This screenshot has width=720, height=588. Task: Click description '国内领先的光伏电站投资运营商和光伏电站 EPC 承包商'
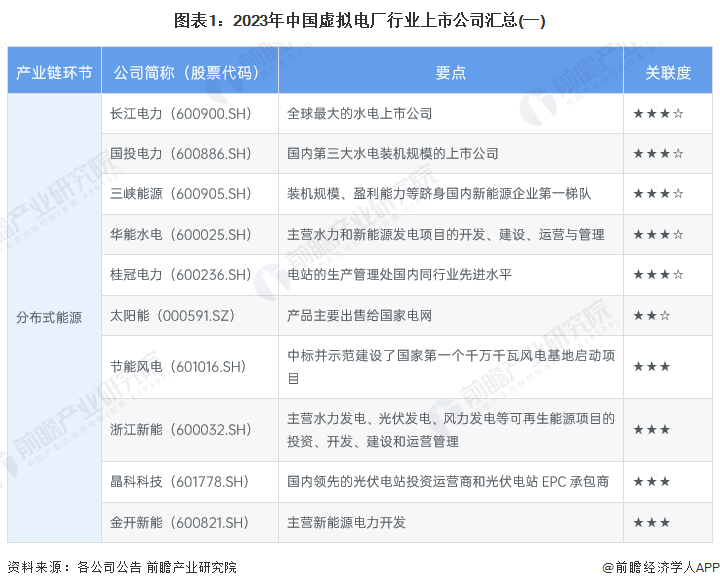[448, 482]
